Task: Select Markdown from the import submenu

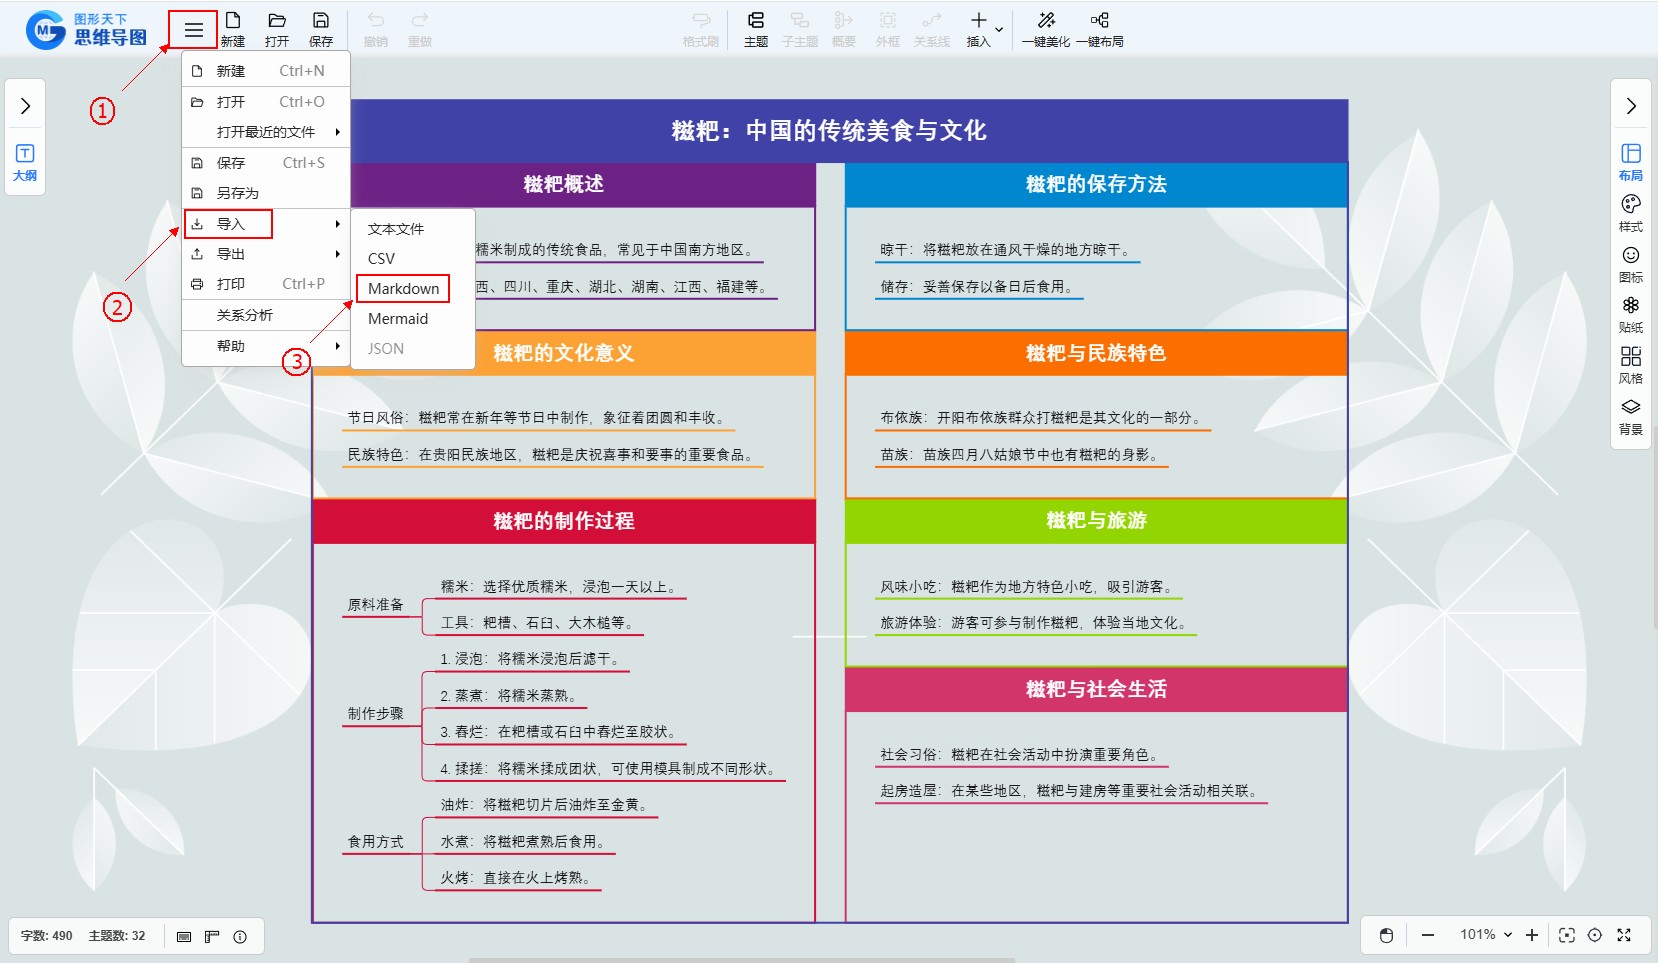Action: (x=403, y=289)
